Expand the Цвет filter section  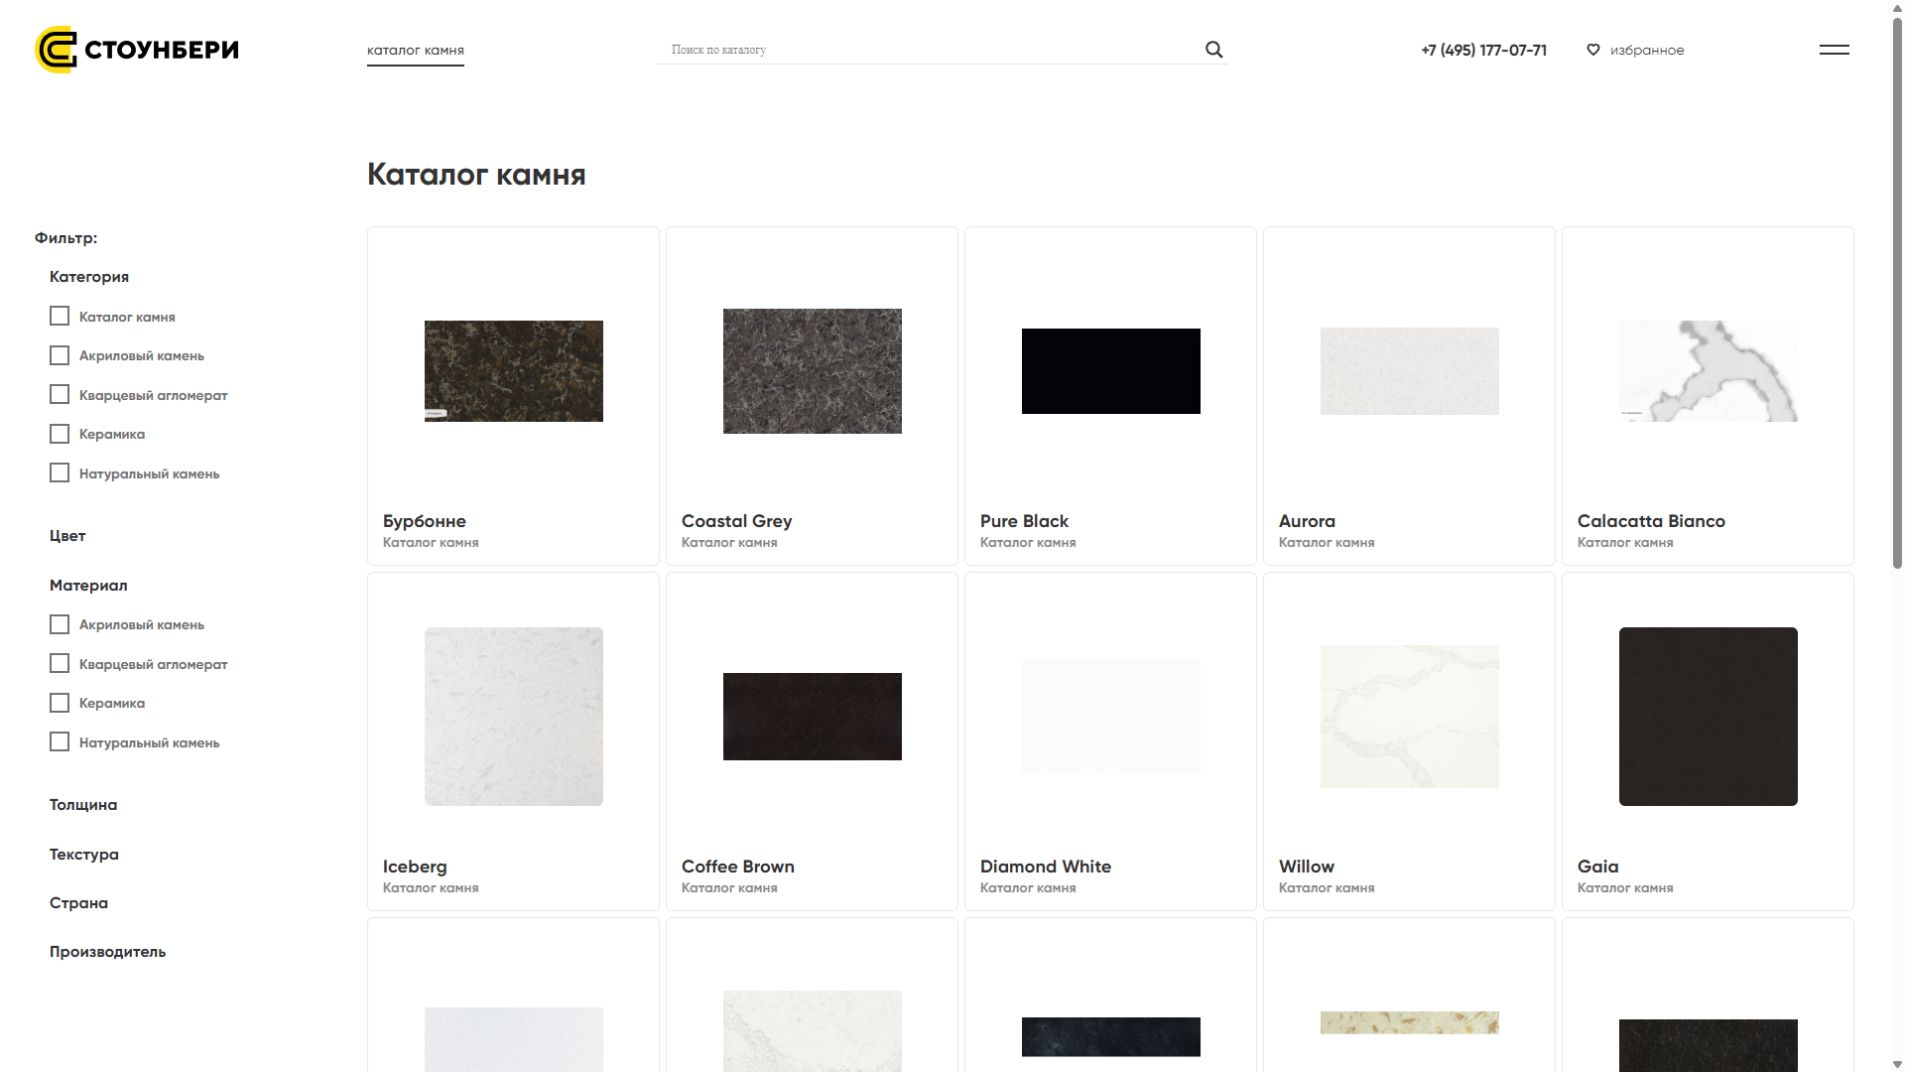(x=67, y=536)
